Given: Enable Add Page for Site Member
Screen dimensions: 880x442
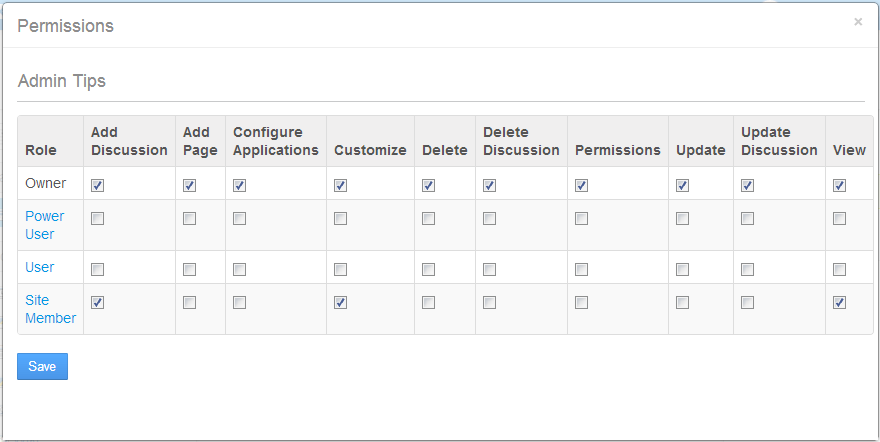Looking at the screenshot, I should click(190, 303).
